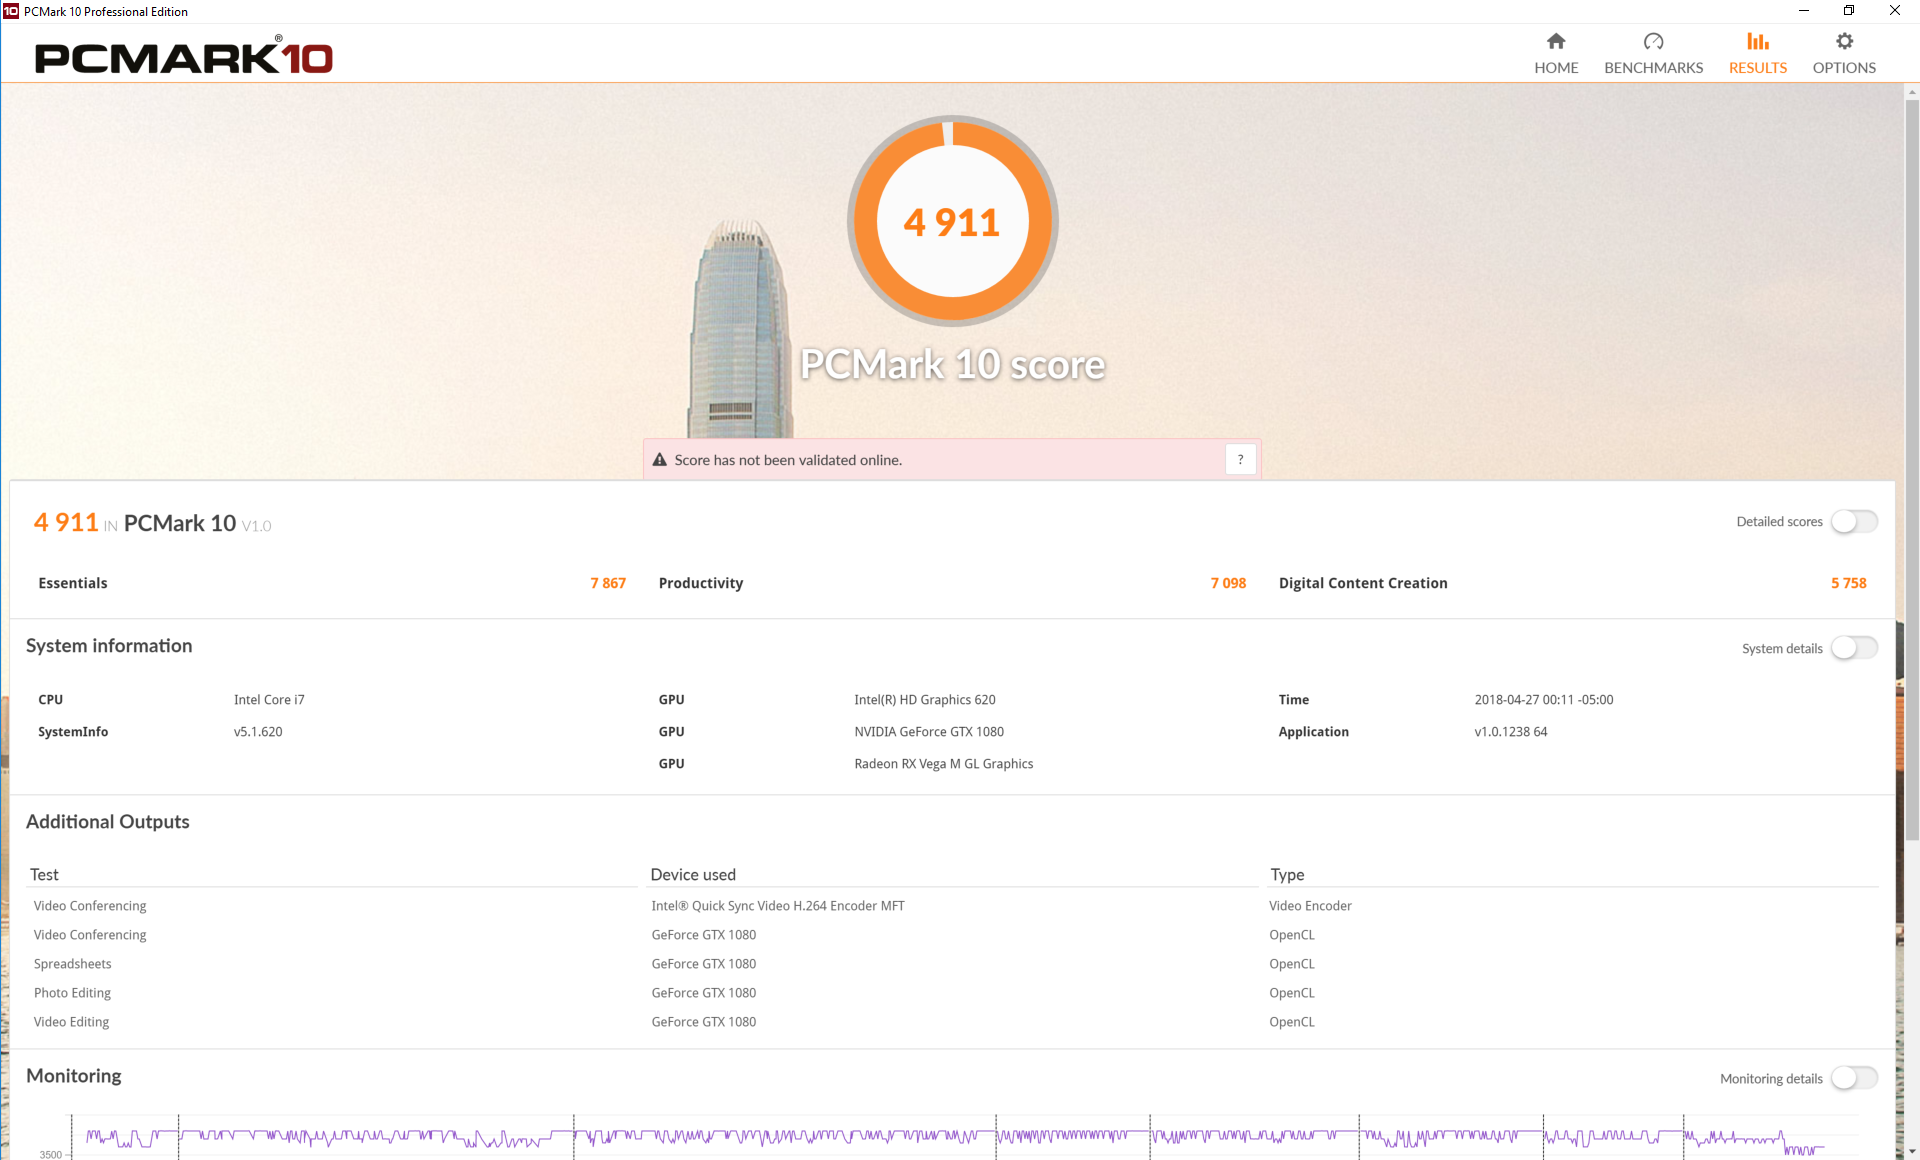This screenshot has height=1160, width=1920.
Task: Click SystemInfo version v5.1.620
Action: click(x=258, y=732)
